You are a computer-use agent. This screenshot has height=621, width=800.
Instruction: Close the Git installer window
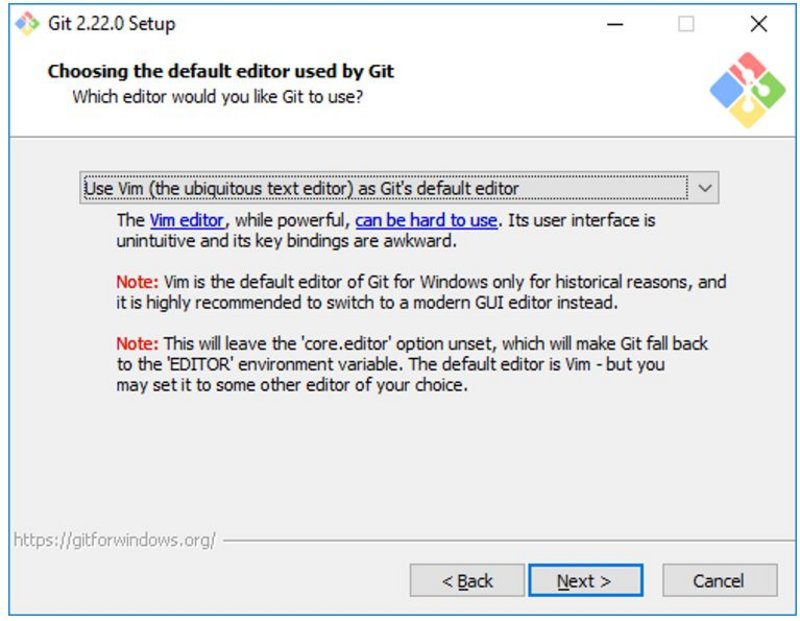pos(759,23)
